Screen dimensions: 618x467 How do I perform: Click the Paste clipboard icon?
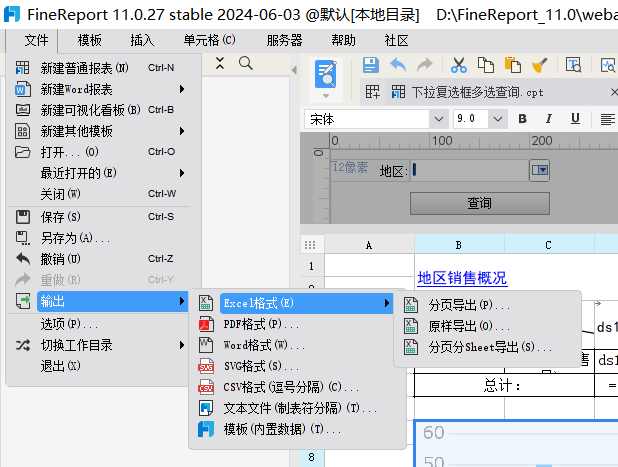click(x=512, y=65)
